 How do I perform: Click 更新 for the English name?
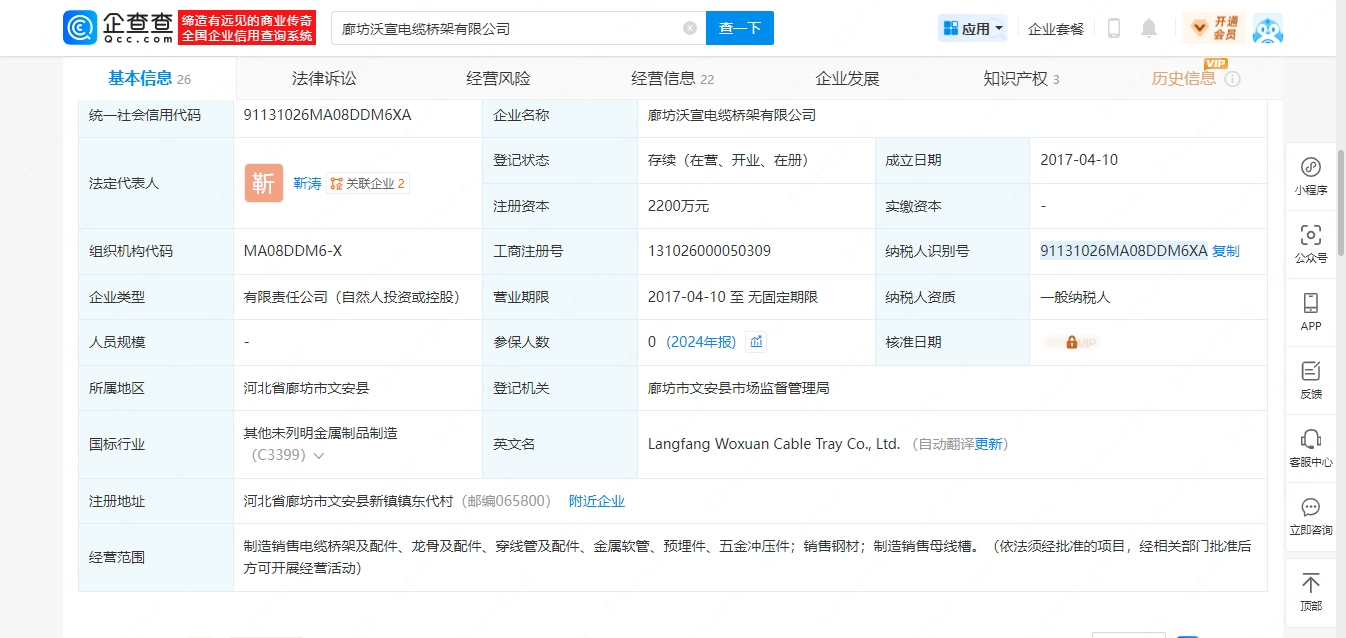tap(989, 444)
